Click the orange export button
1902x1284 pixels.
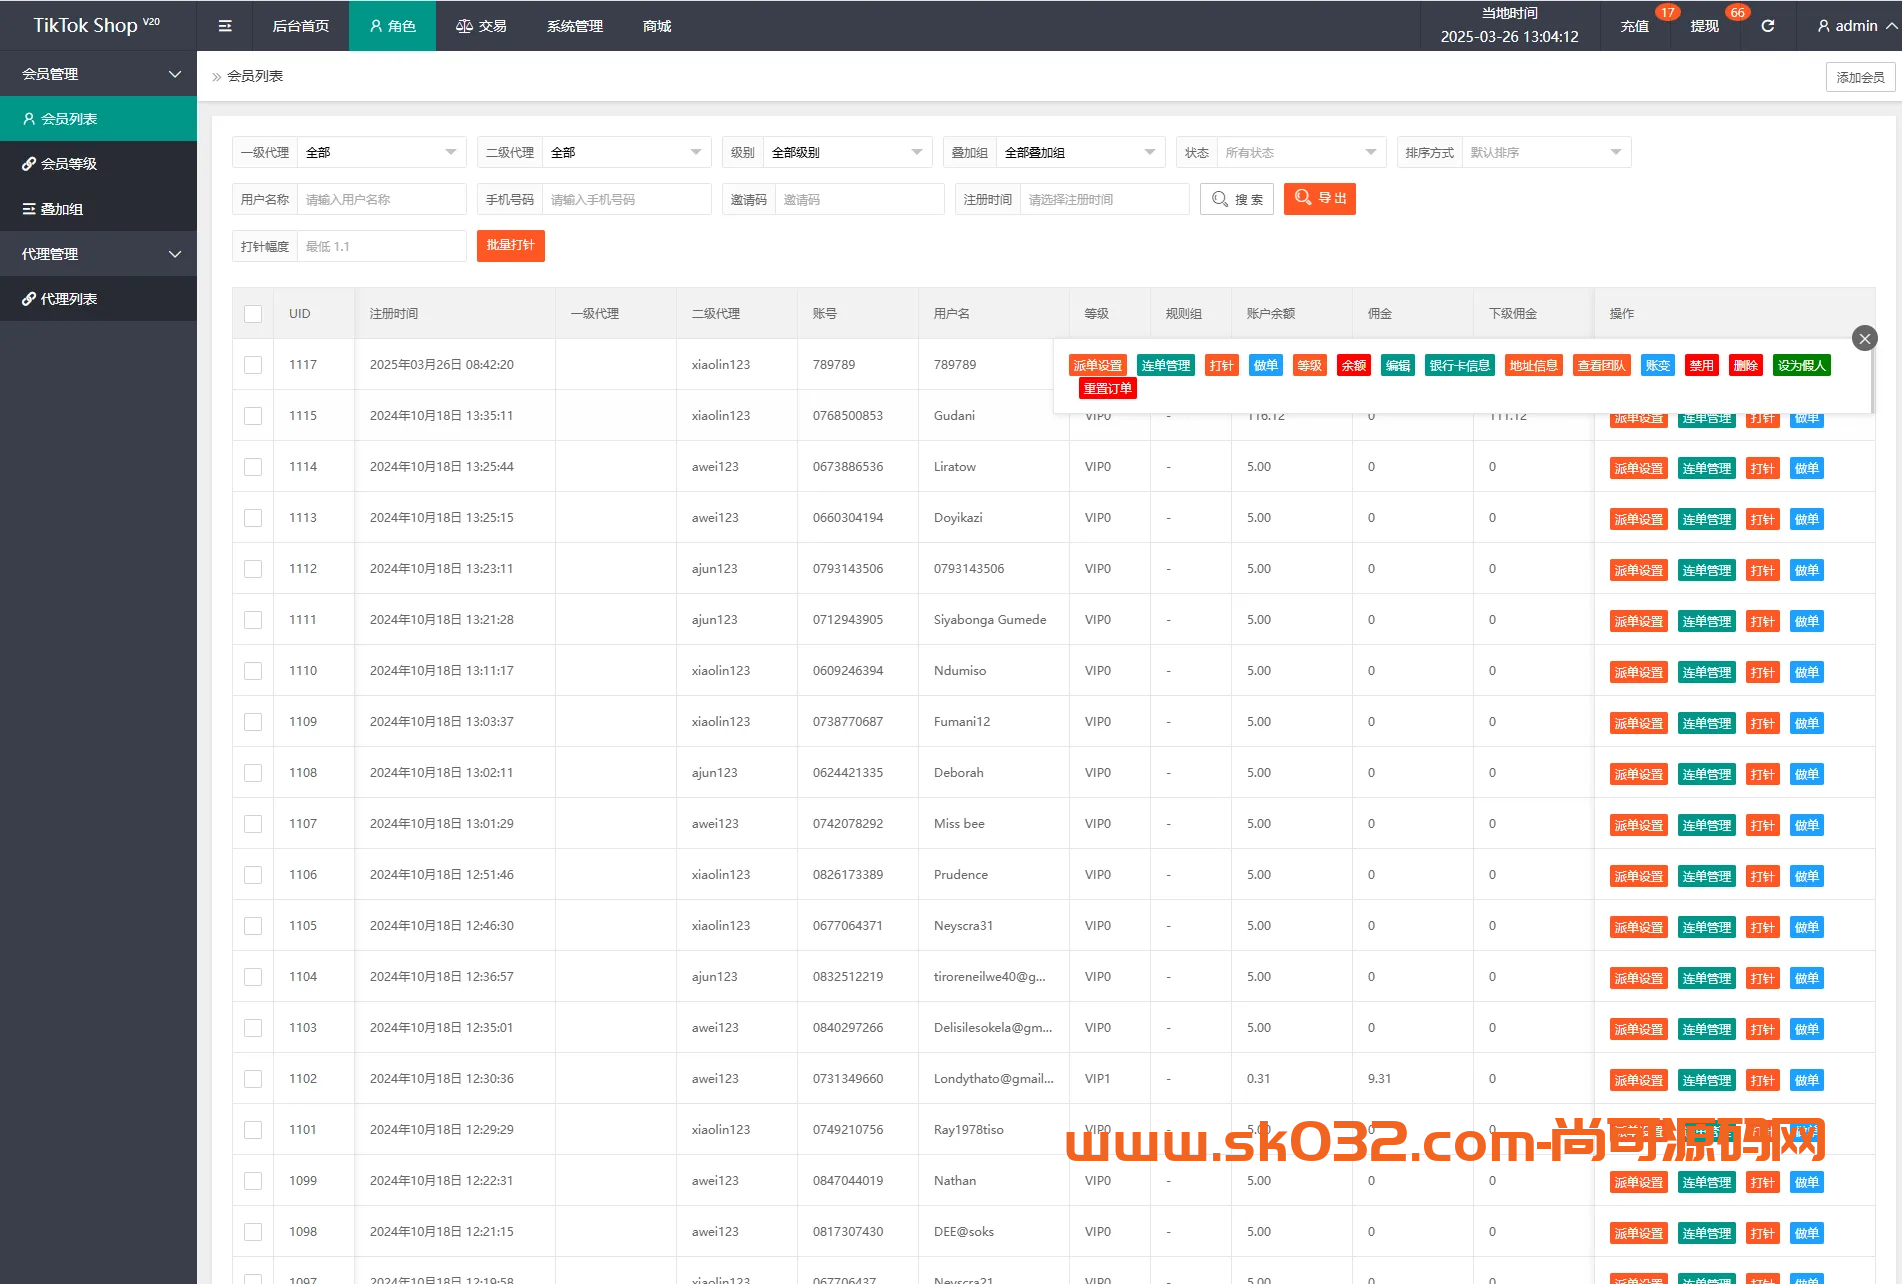(1319, 199)
